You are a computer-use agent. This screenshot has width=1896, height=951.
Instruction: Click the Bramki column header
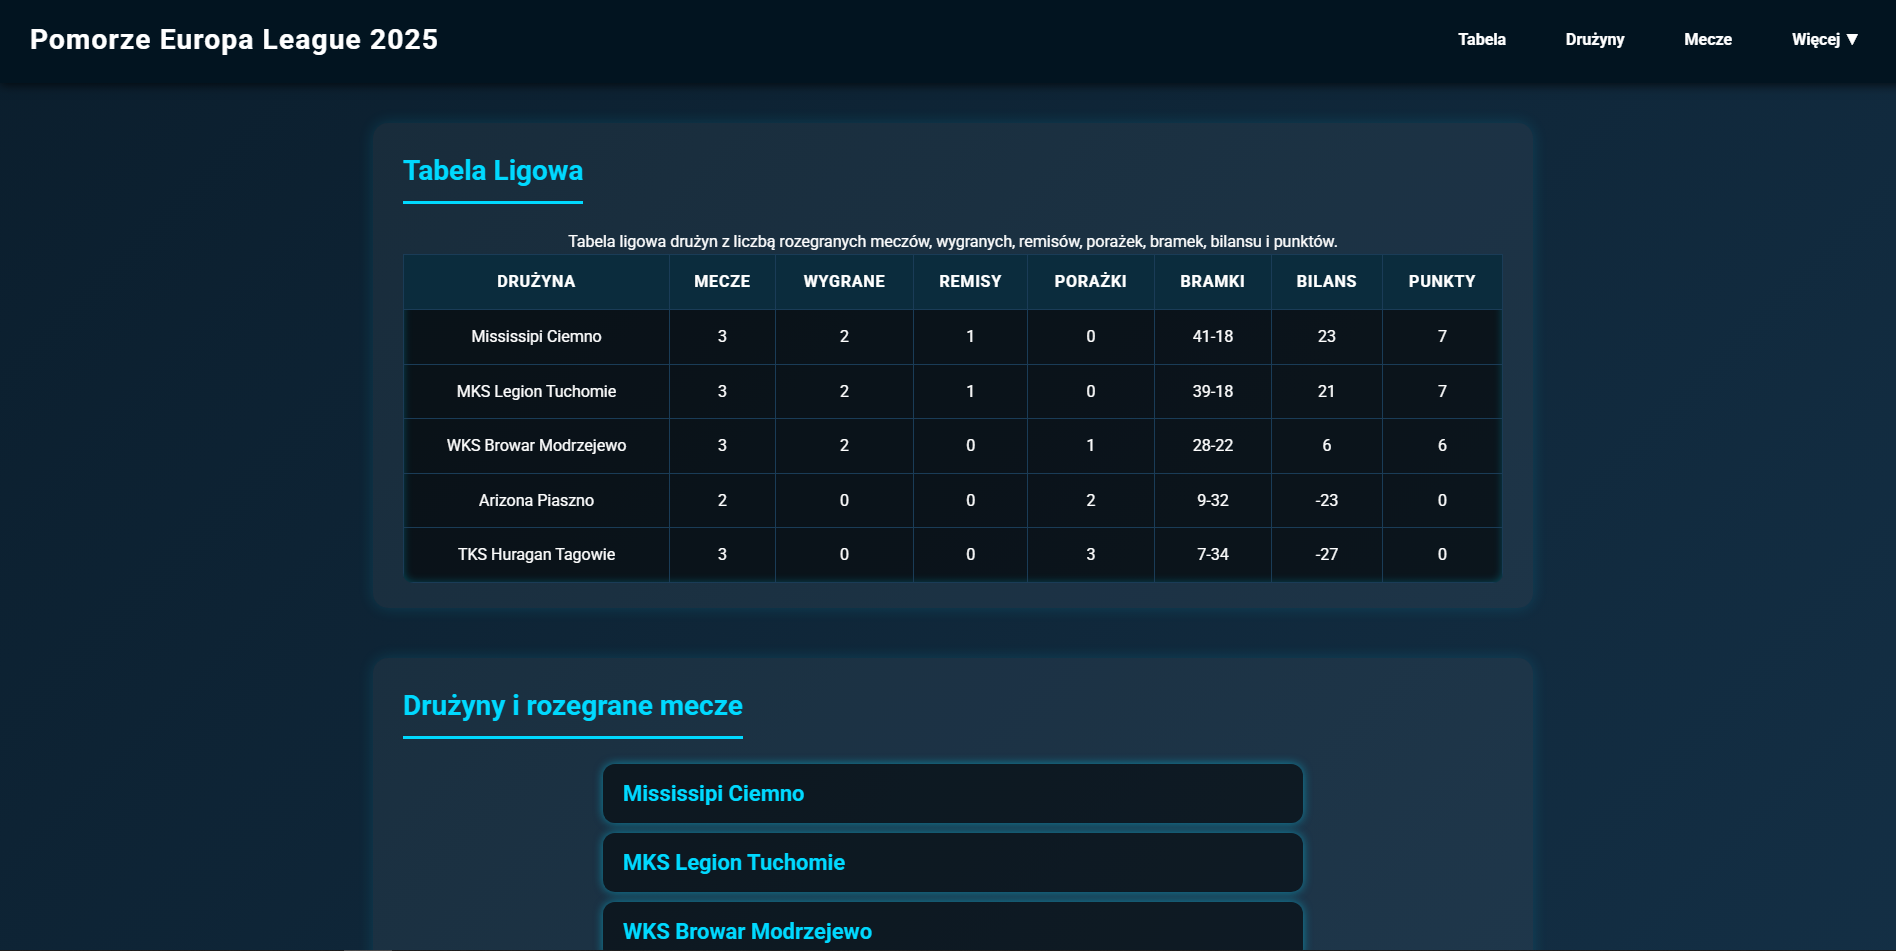point(1212,282)
